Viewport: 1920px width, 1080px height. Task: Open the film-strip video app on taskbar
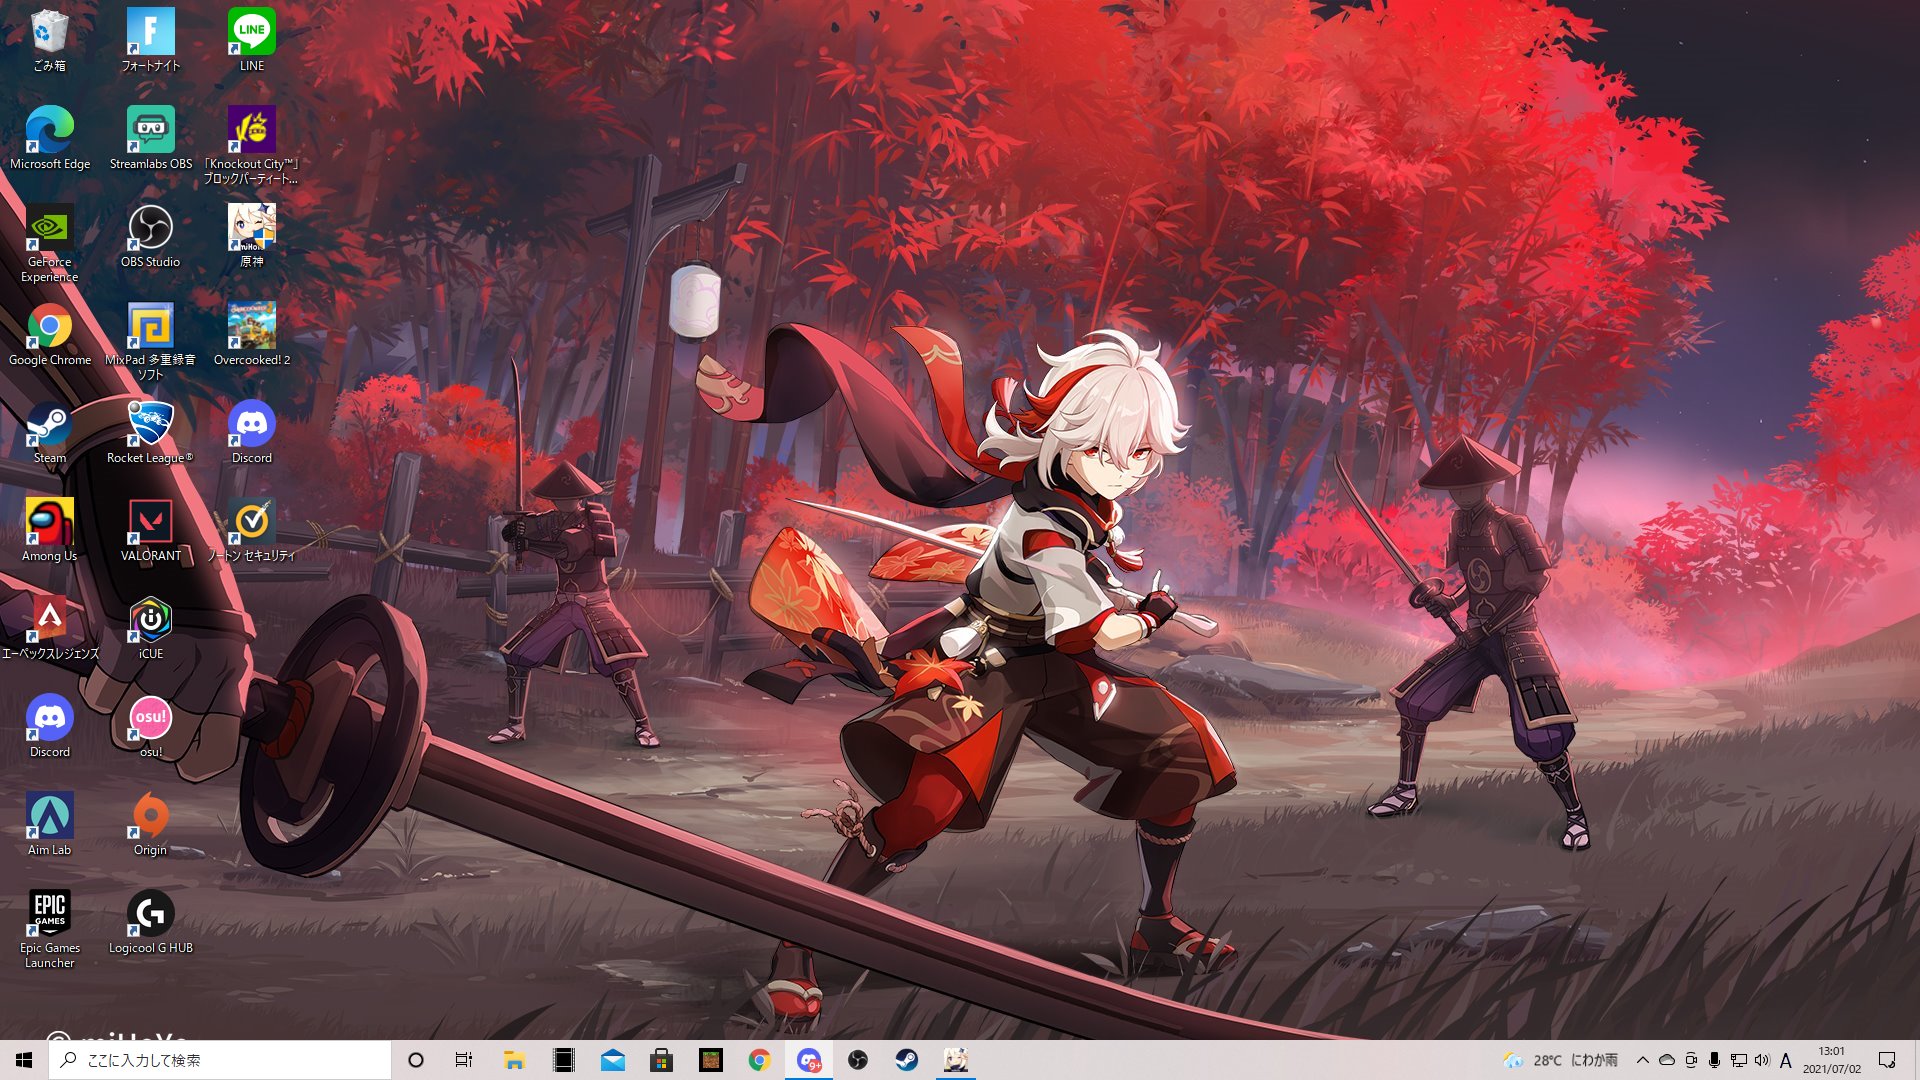coord(563,1060)
